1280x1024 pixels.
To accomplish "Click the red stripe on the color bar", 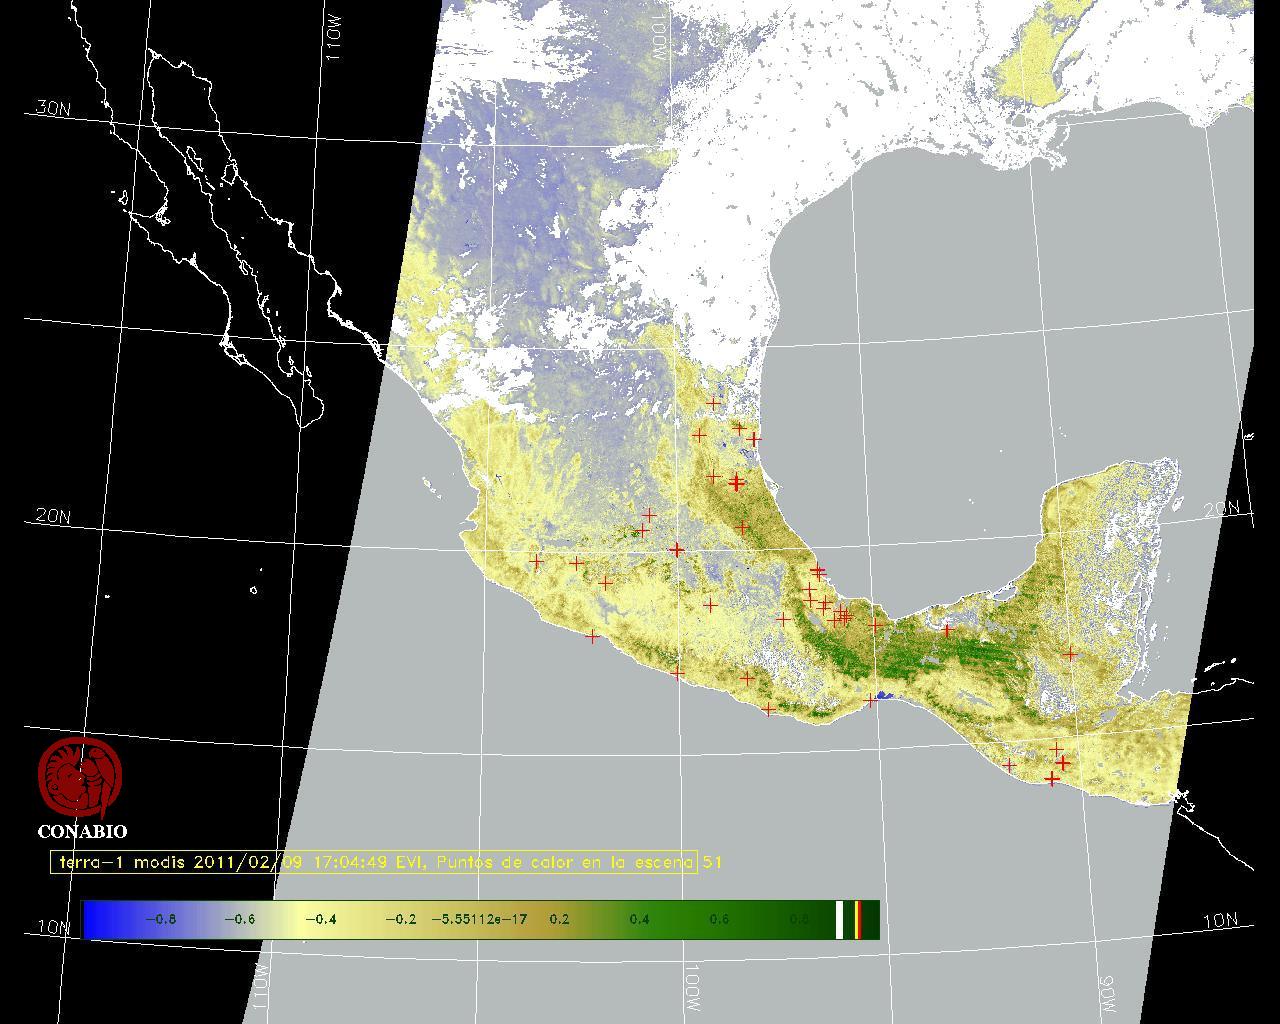I will (x=859, y=919).
